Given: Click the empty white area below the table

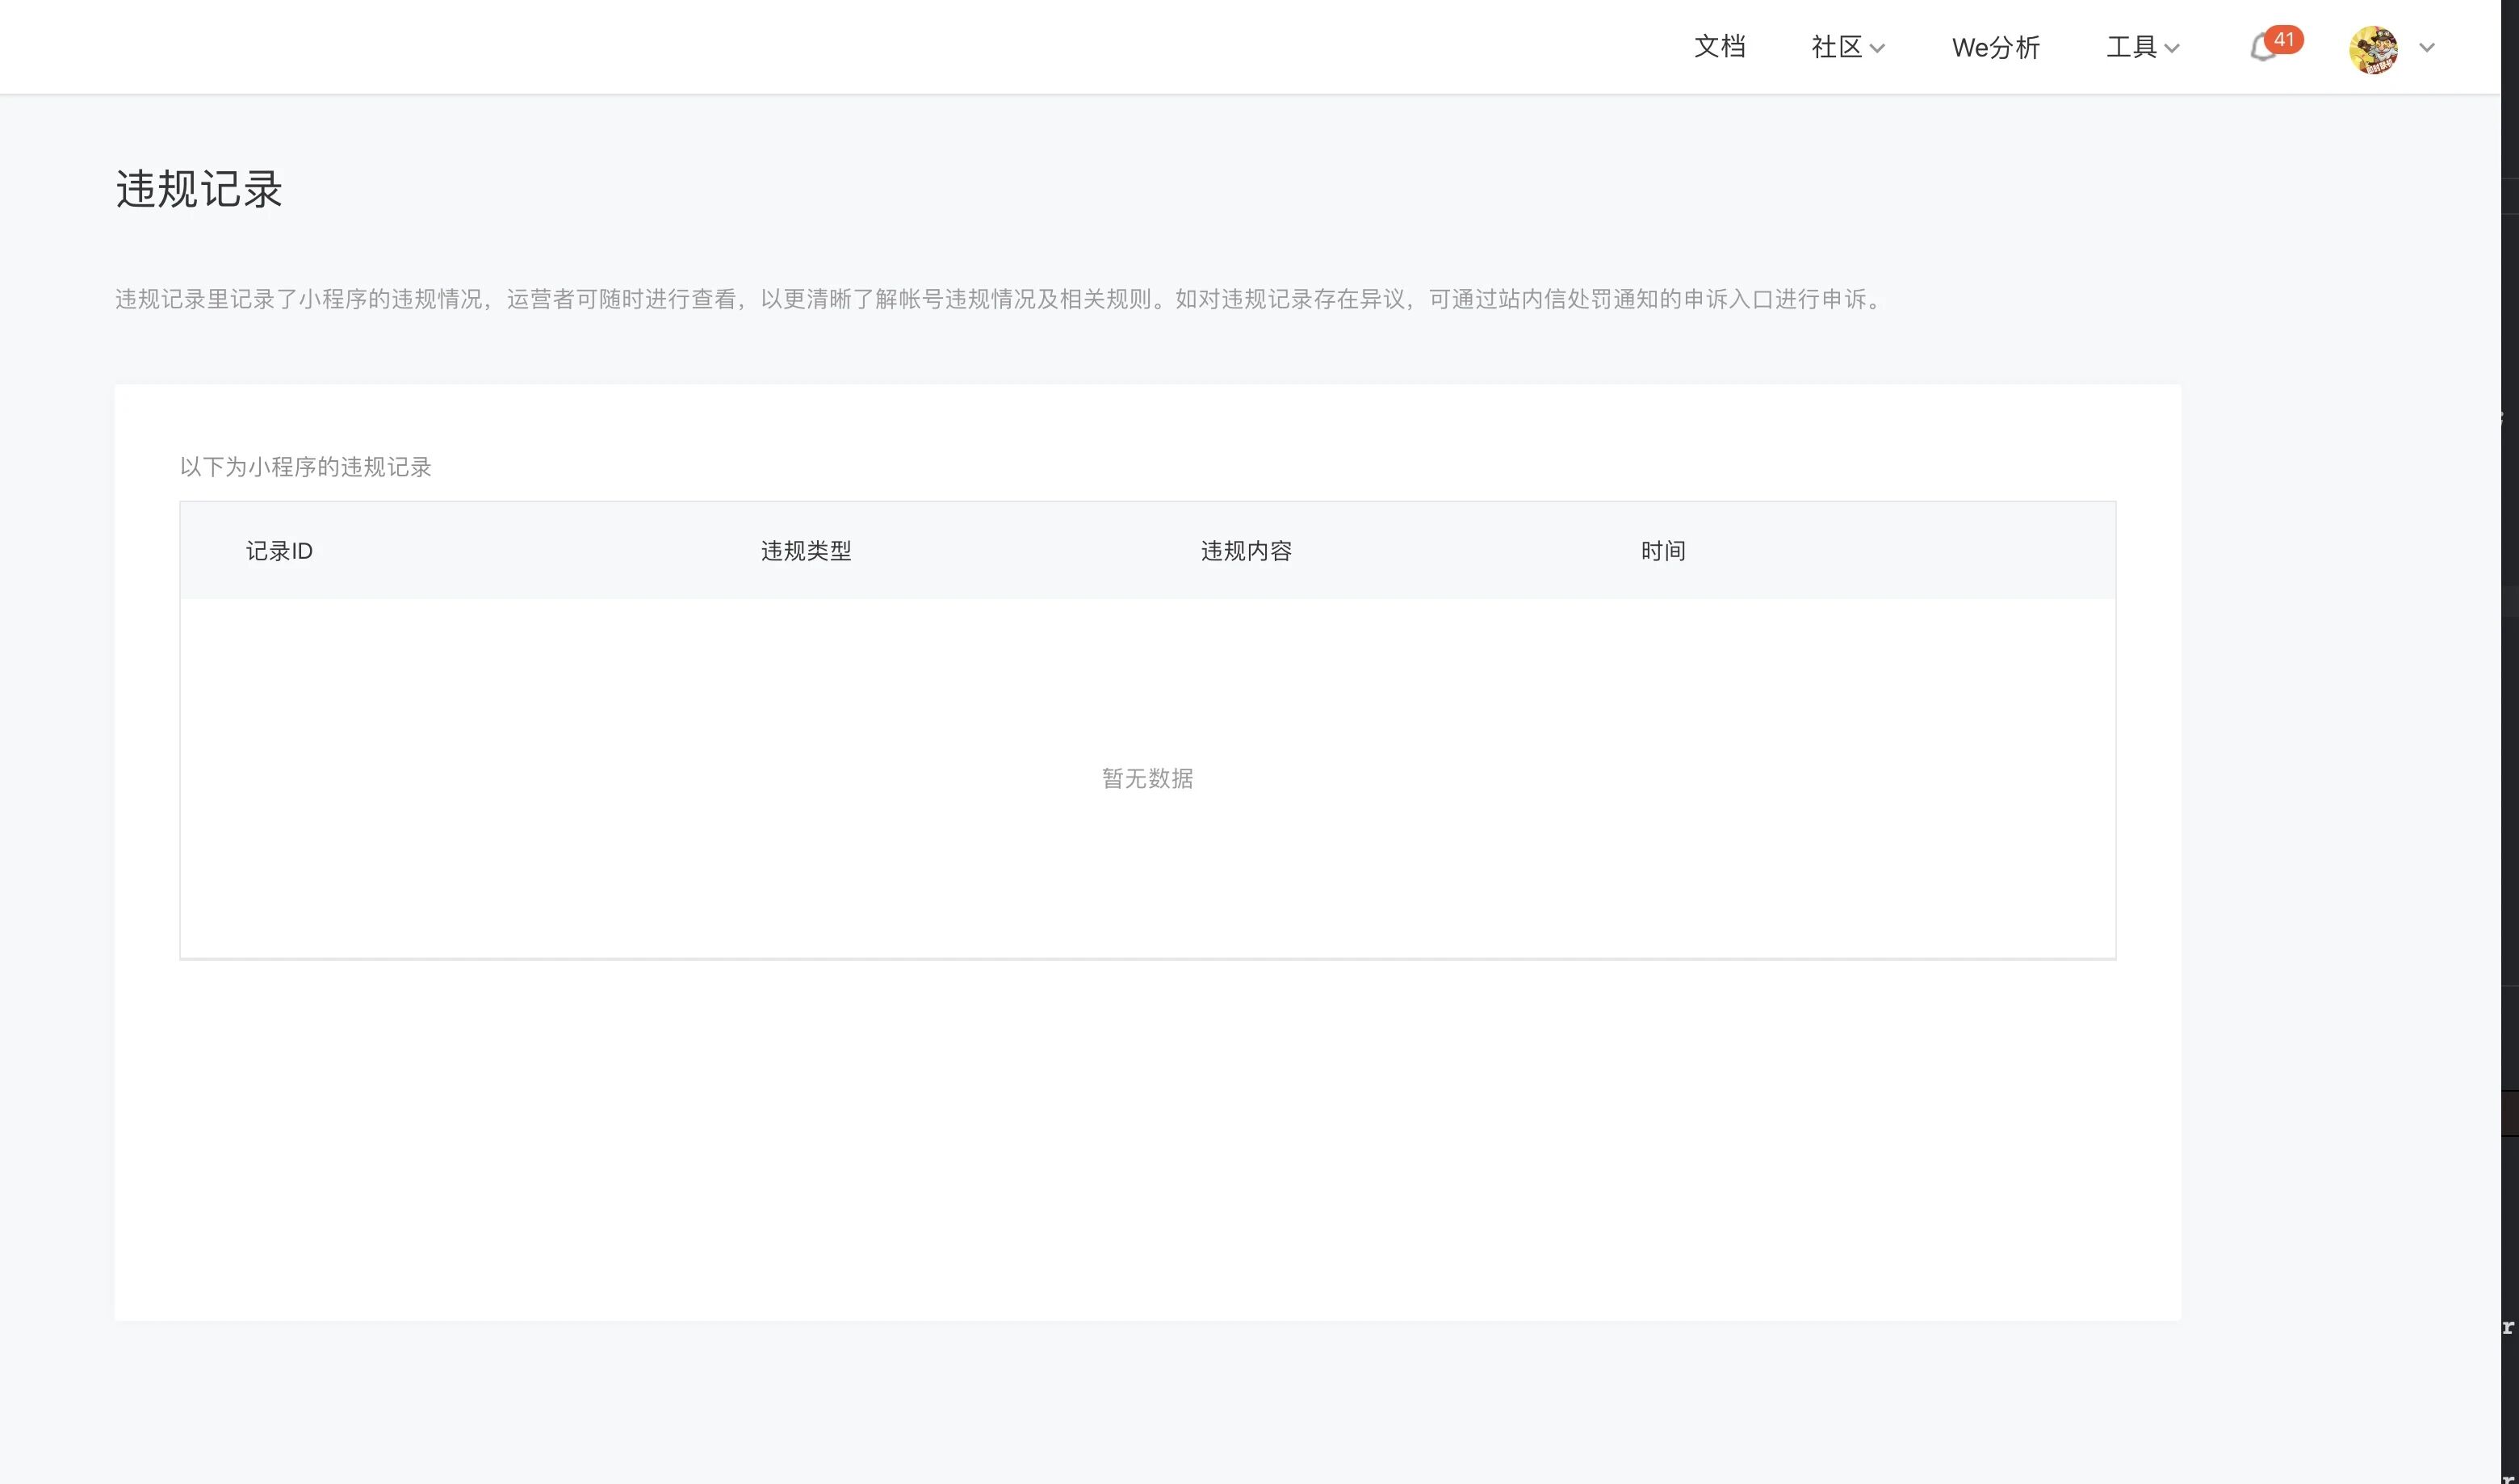Looking at the screenshot, I should [1147, 1140].
